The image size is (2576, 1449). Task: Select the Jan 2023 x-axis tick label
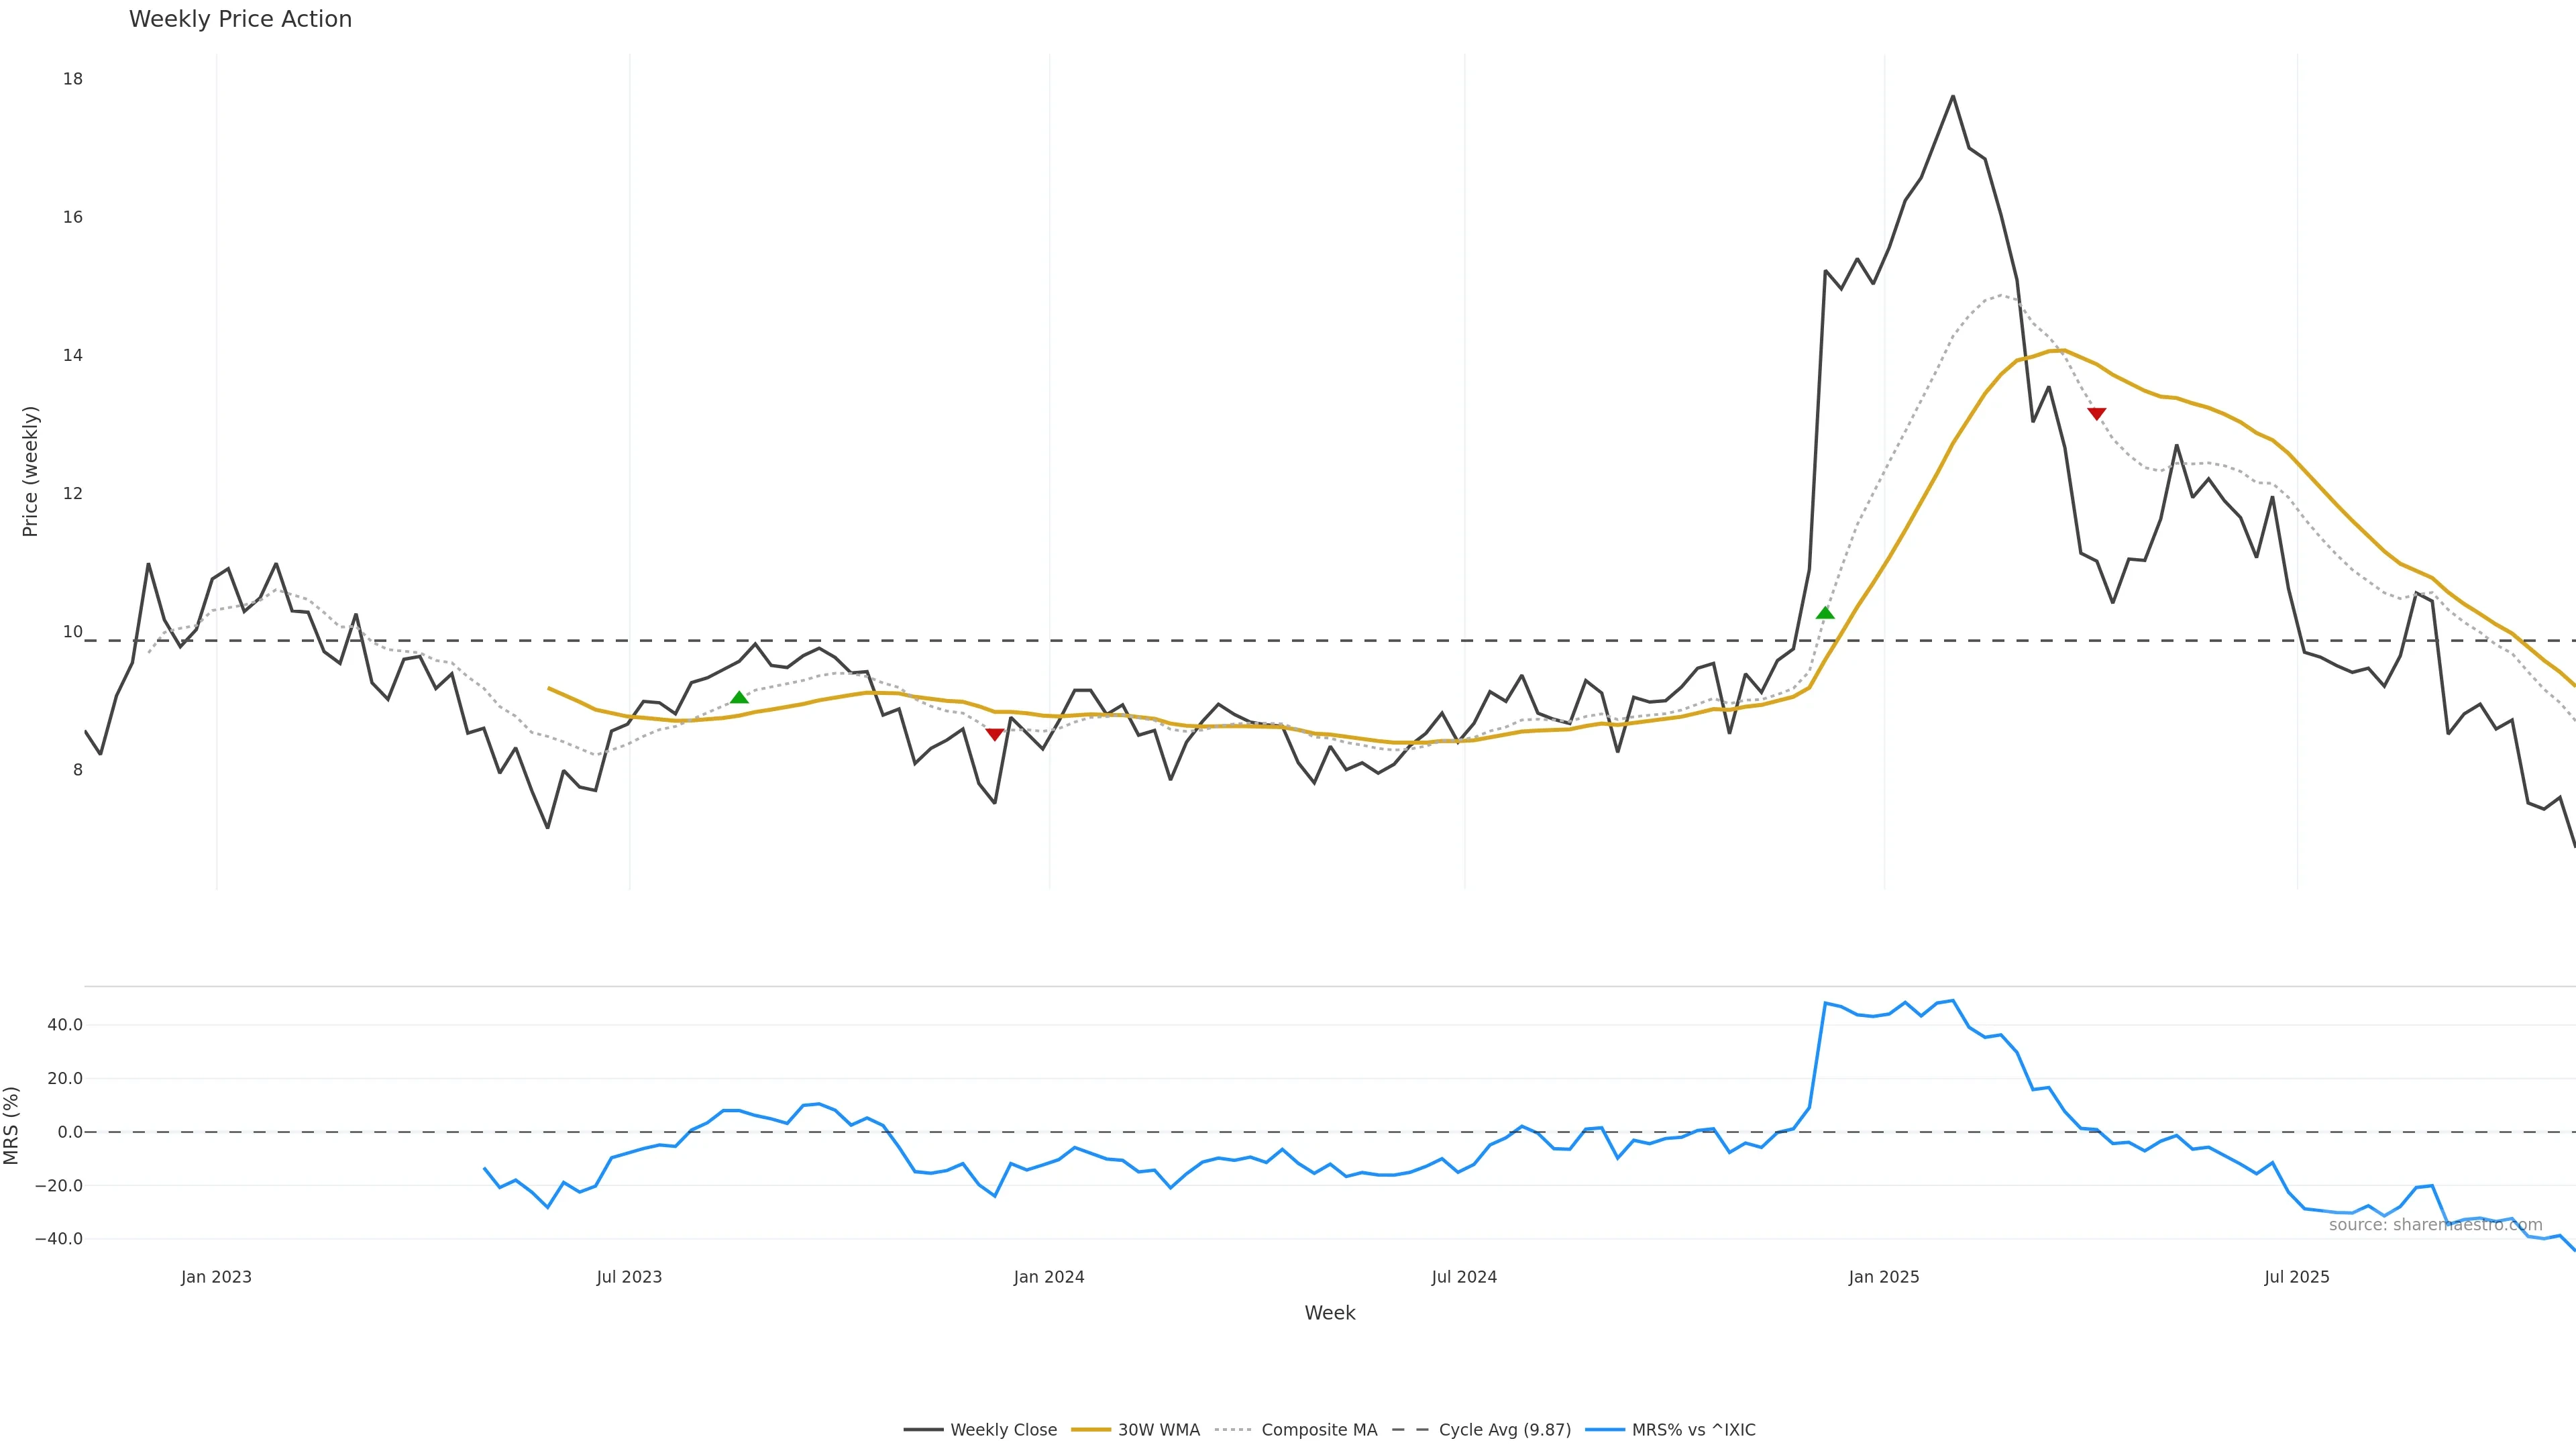[x=216, y=1277]
